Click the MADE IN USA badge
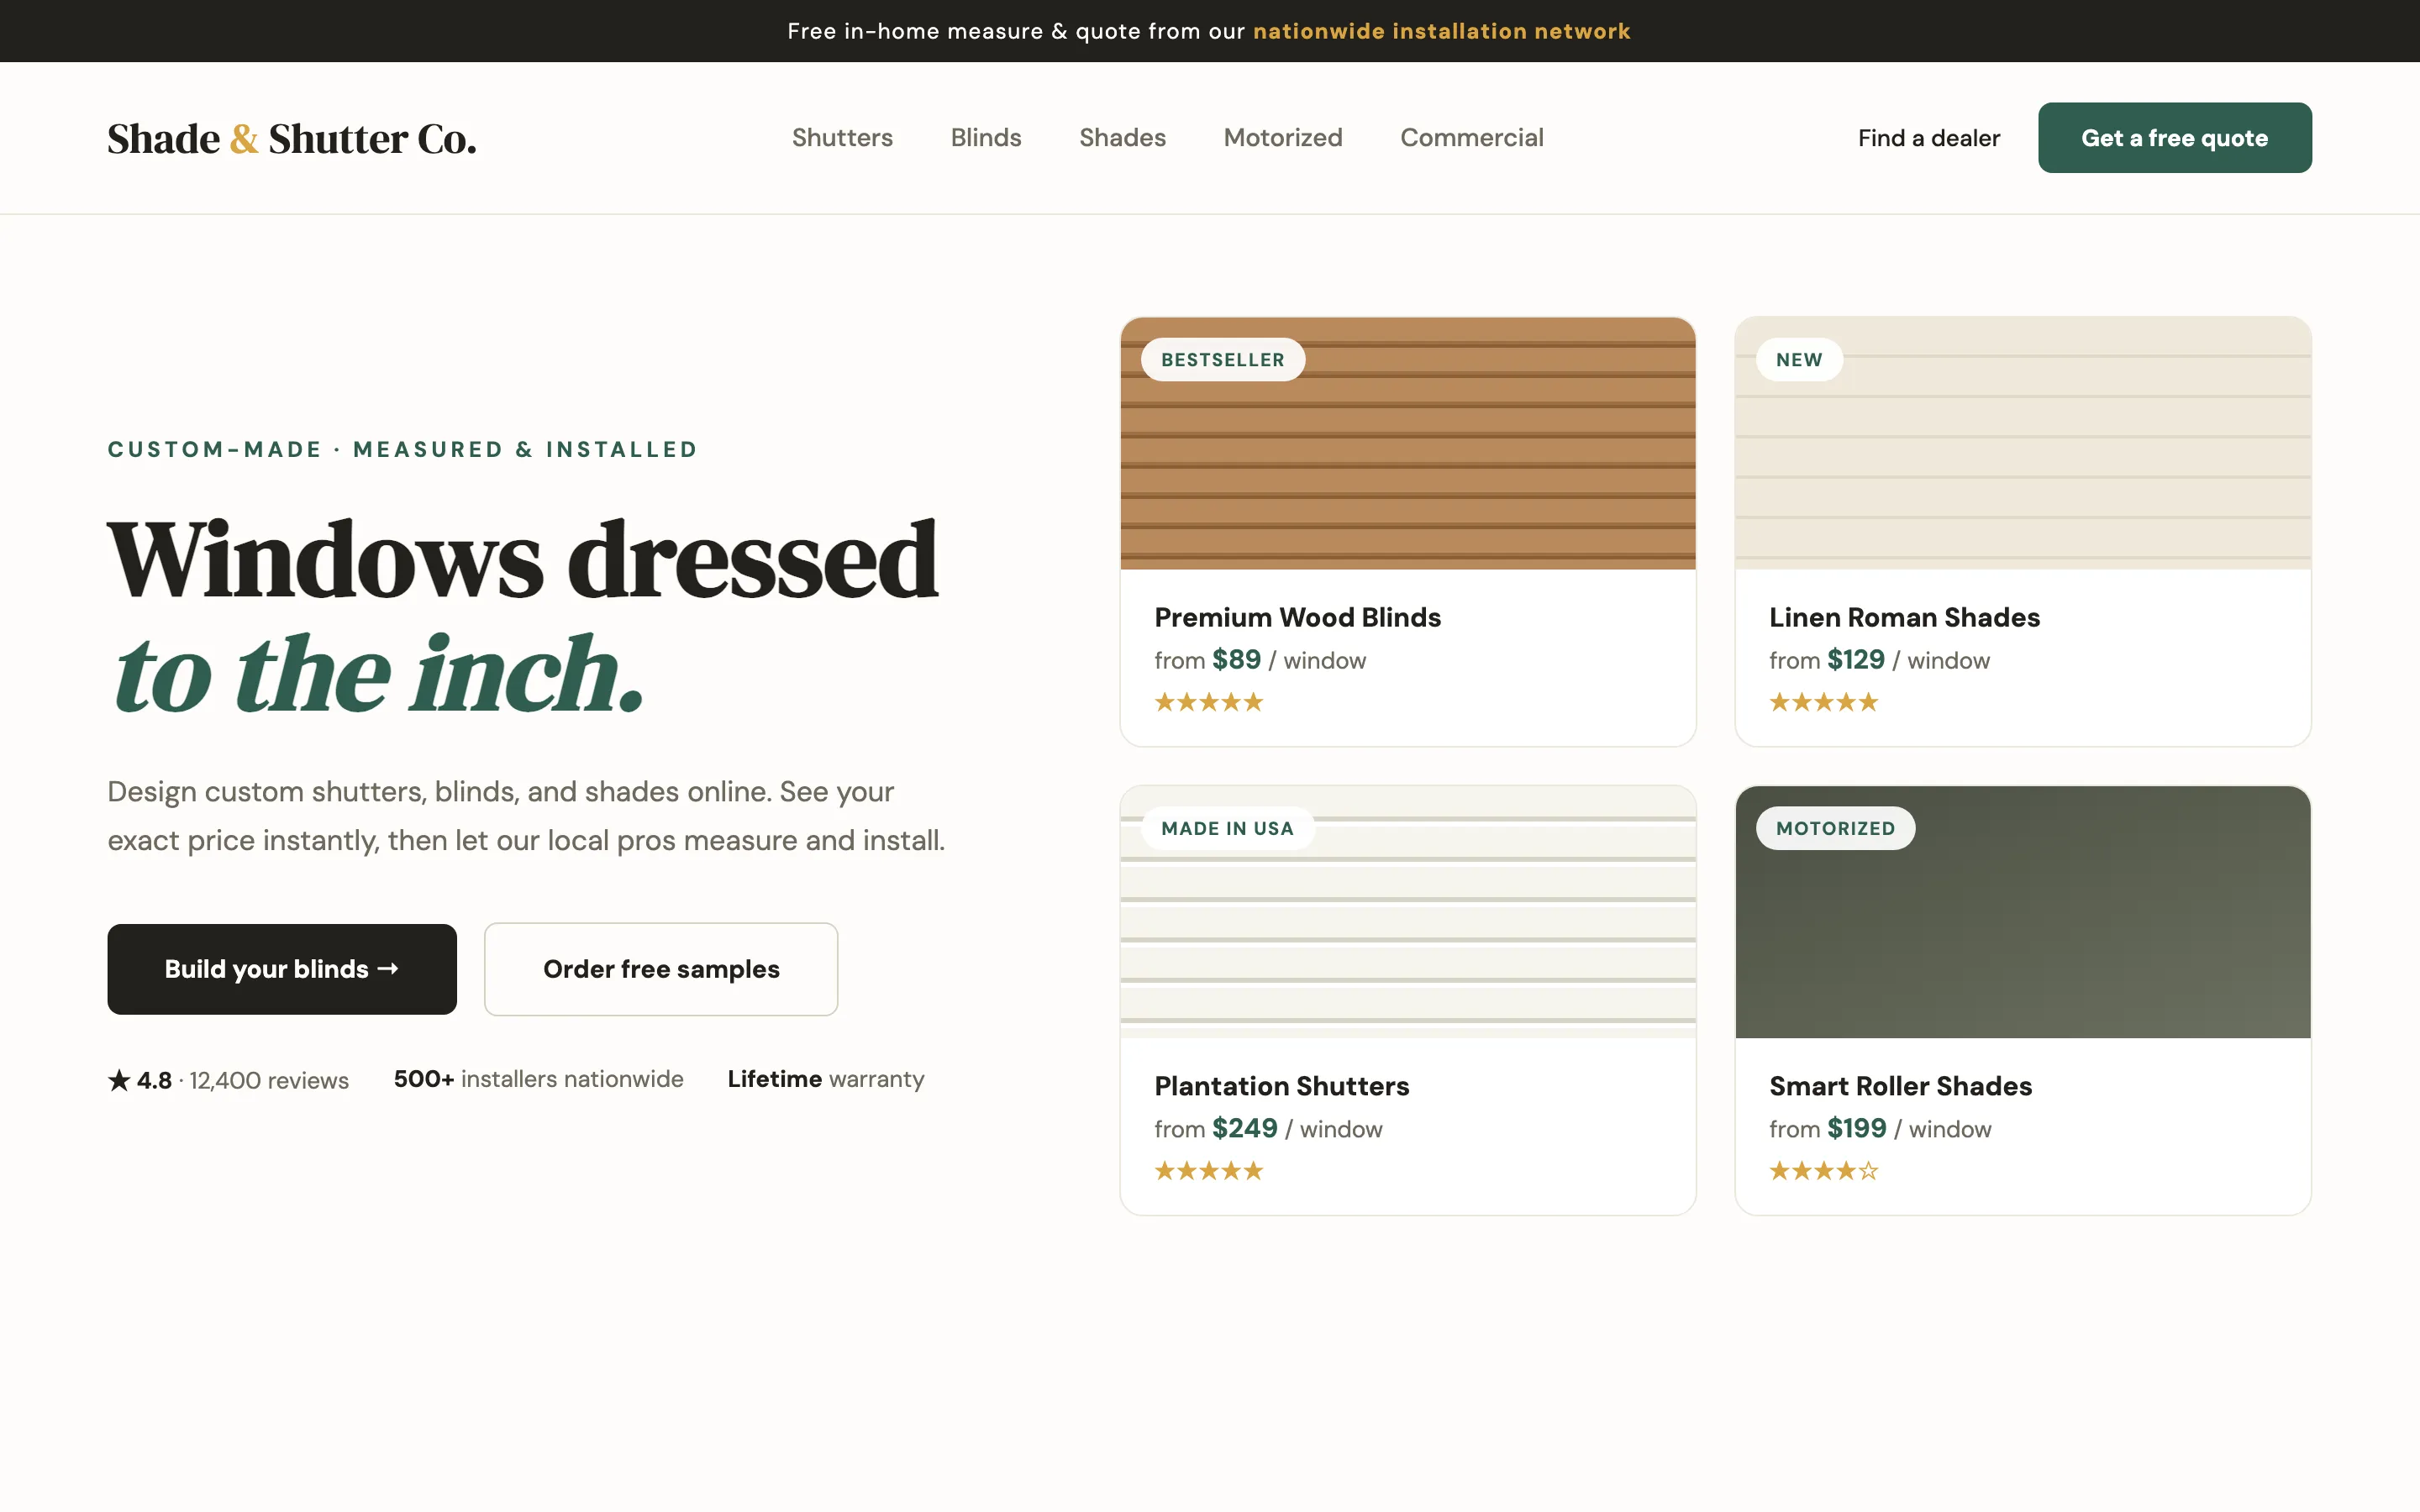Image resolution: width=2420 pixels, height=1512 pixels. pyautogui.click(x=1227, y=828)
